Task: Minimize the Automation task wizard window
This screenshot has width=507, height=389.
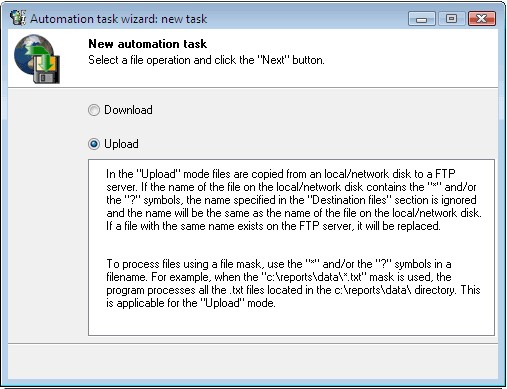Action: (x=421, y=19)
